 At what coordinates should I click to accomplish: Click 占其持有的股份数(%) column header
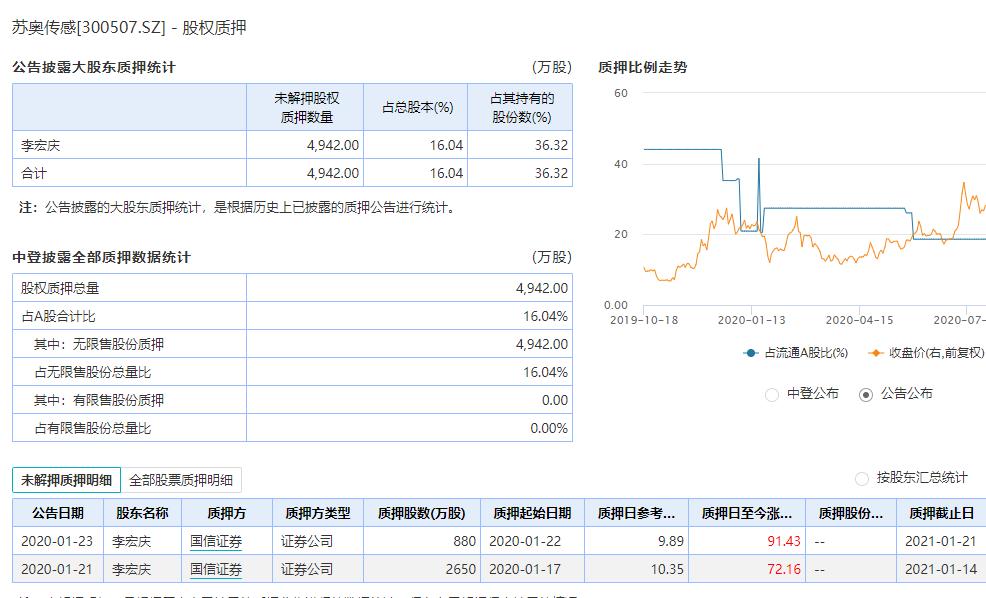click(x=522, y=108)
